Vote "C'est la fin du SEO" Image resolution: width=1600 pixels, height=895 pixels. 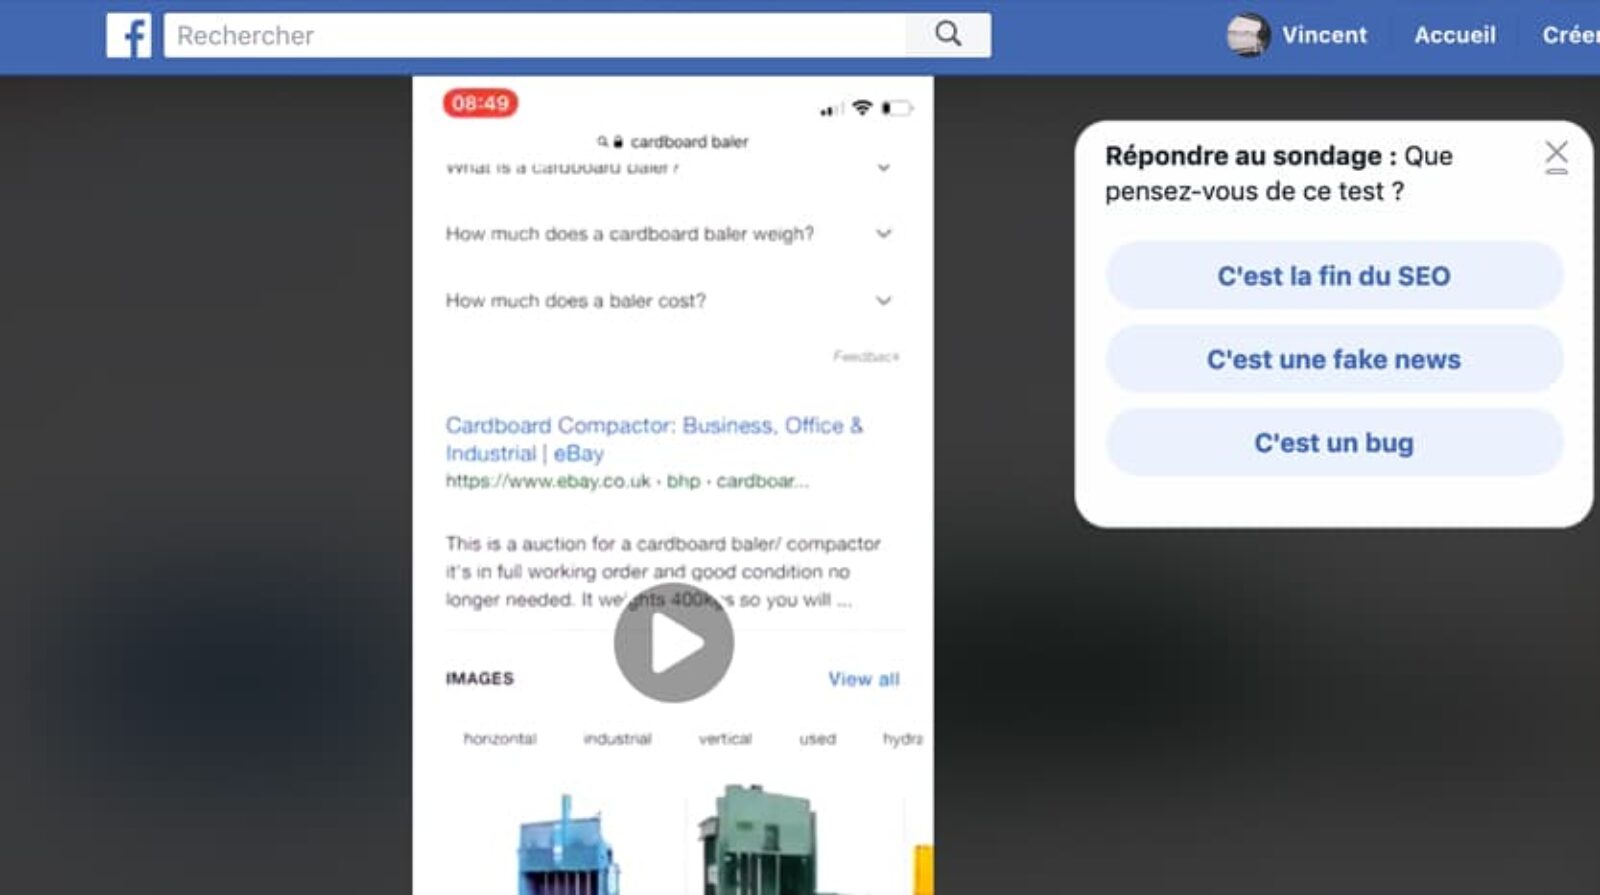click(x=1334, y=276)
